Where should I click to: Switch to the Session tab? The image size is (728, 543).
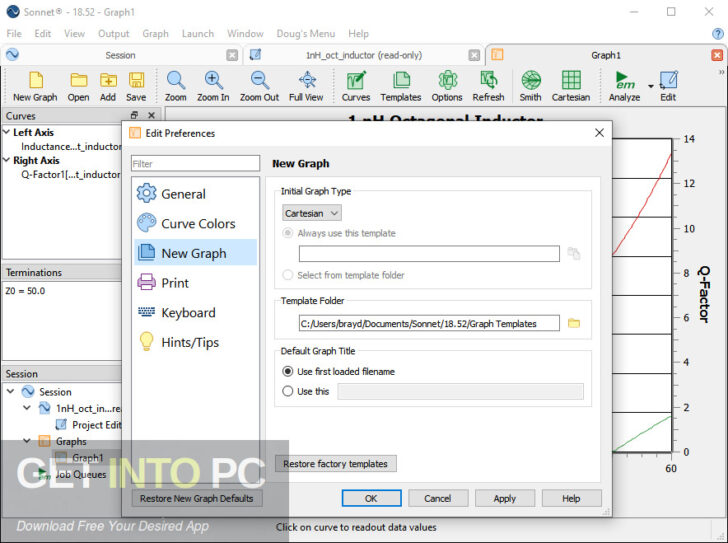click(120, 55)
